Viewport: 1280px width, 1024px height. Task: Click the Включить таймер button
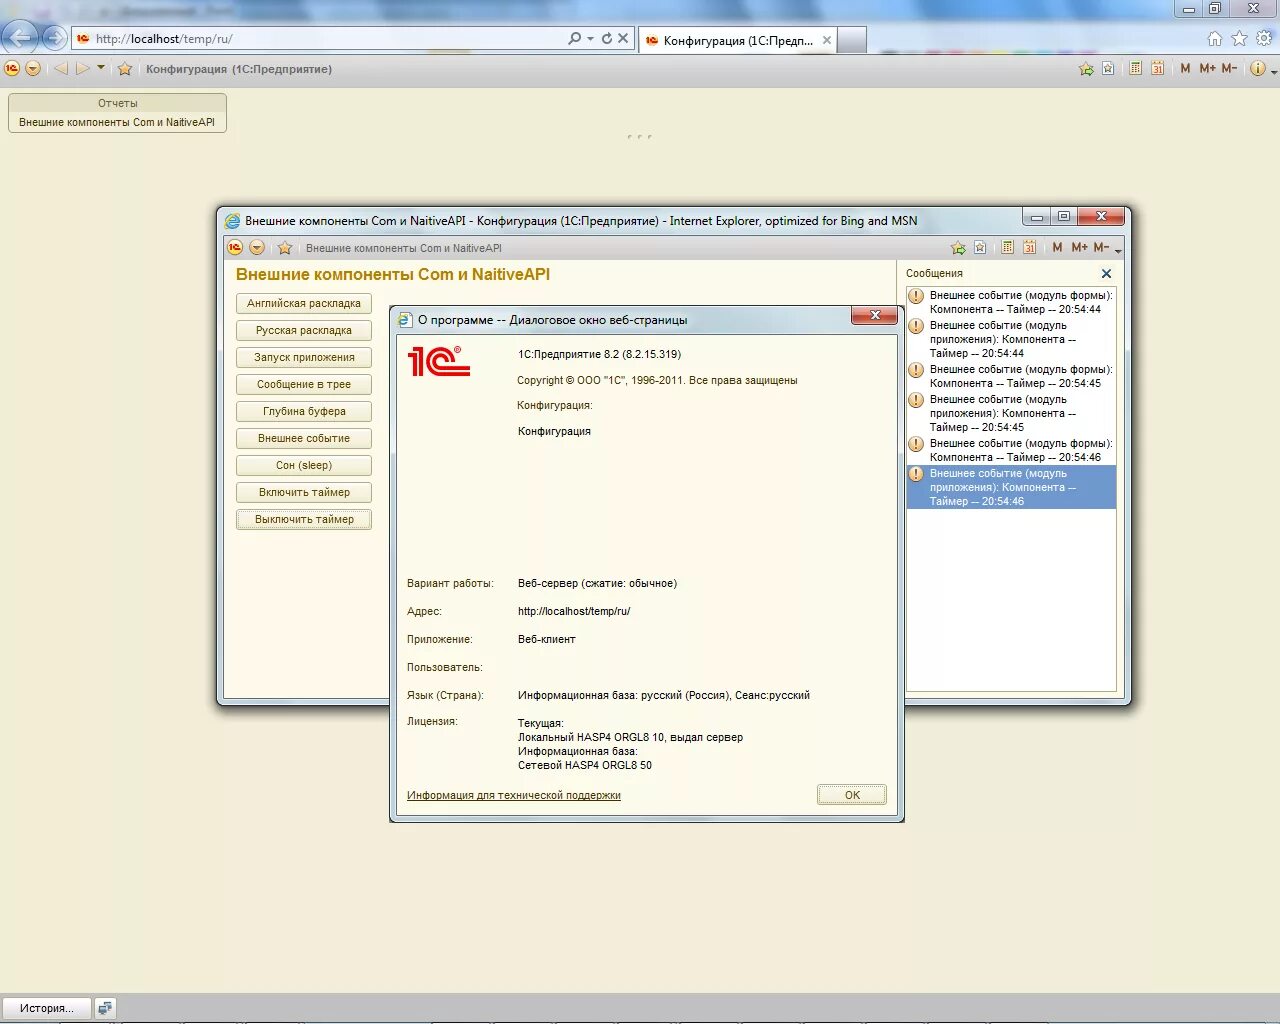click(304, 492)
